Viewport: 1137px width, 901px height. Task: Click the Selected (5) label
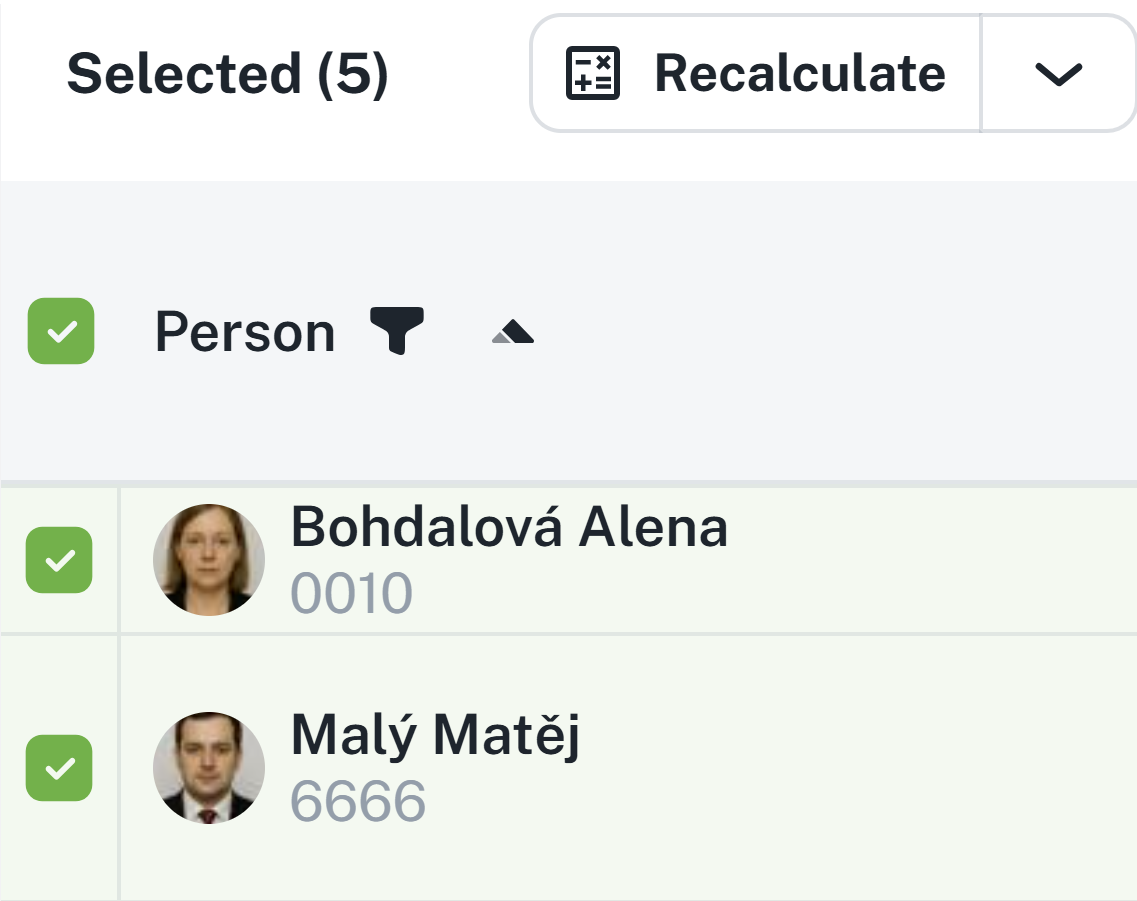[227, 74]
